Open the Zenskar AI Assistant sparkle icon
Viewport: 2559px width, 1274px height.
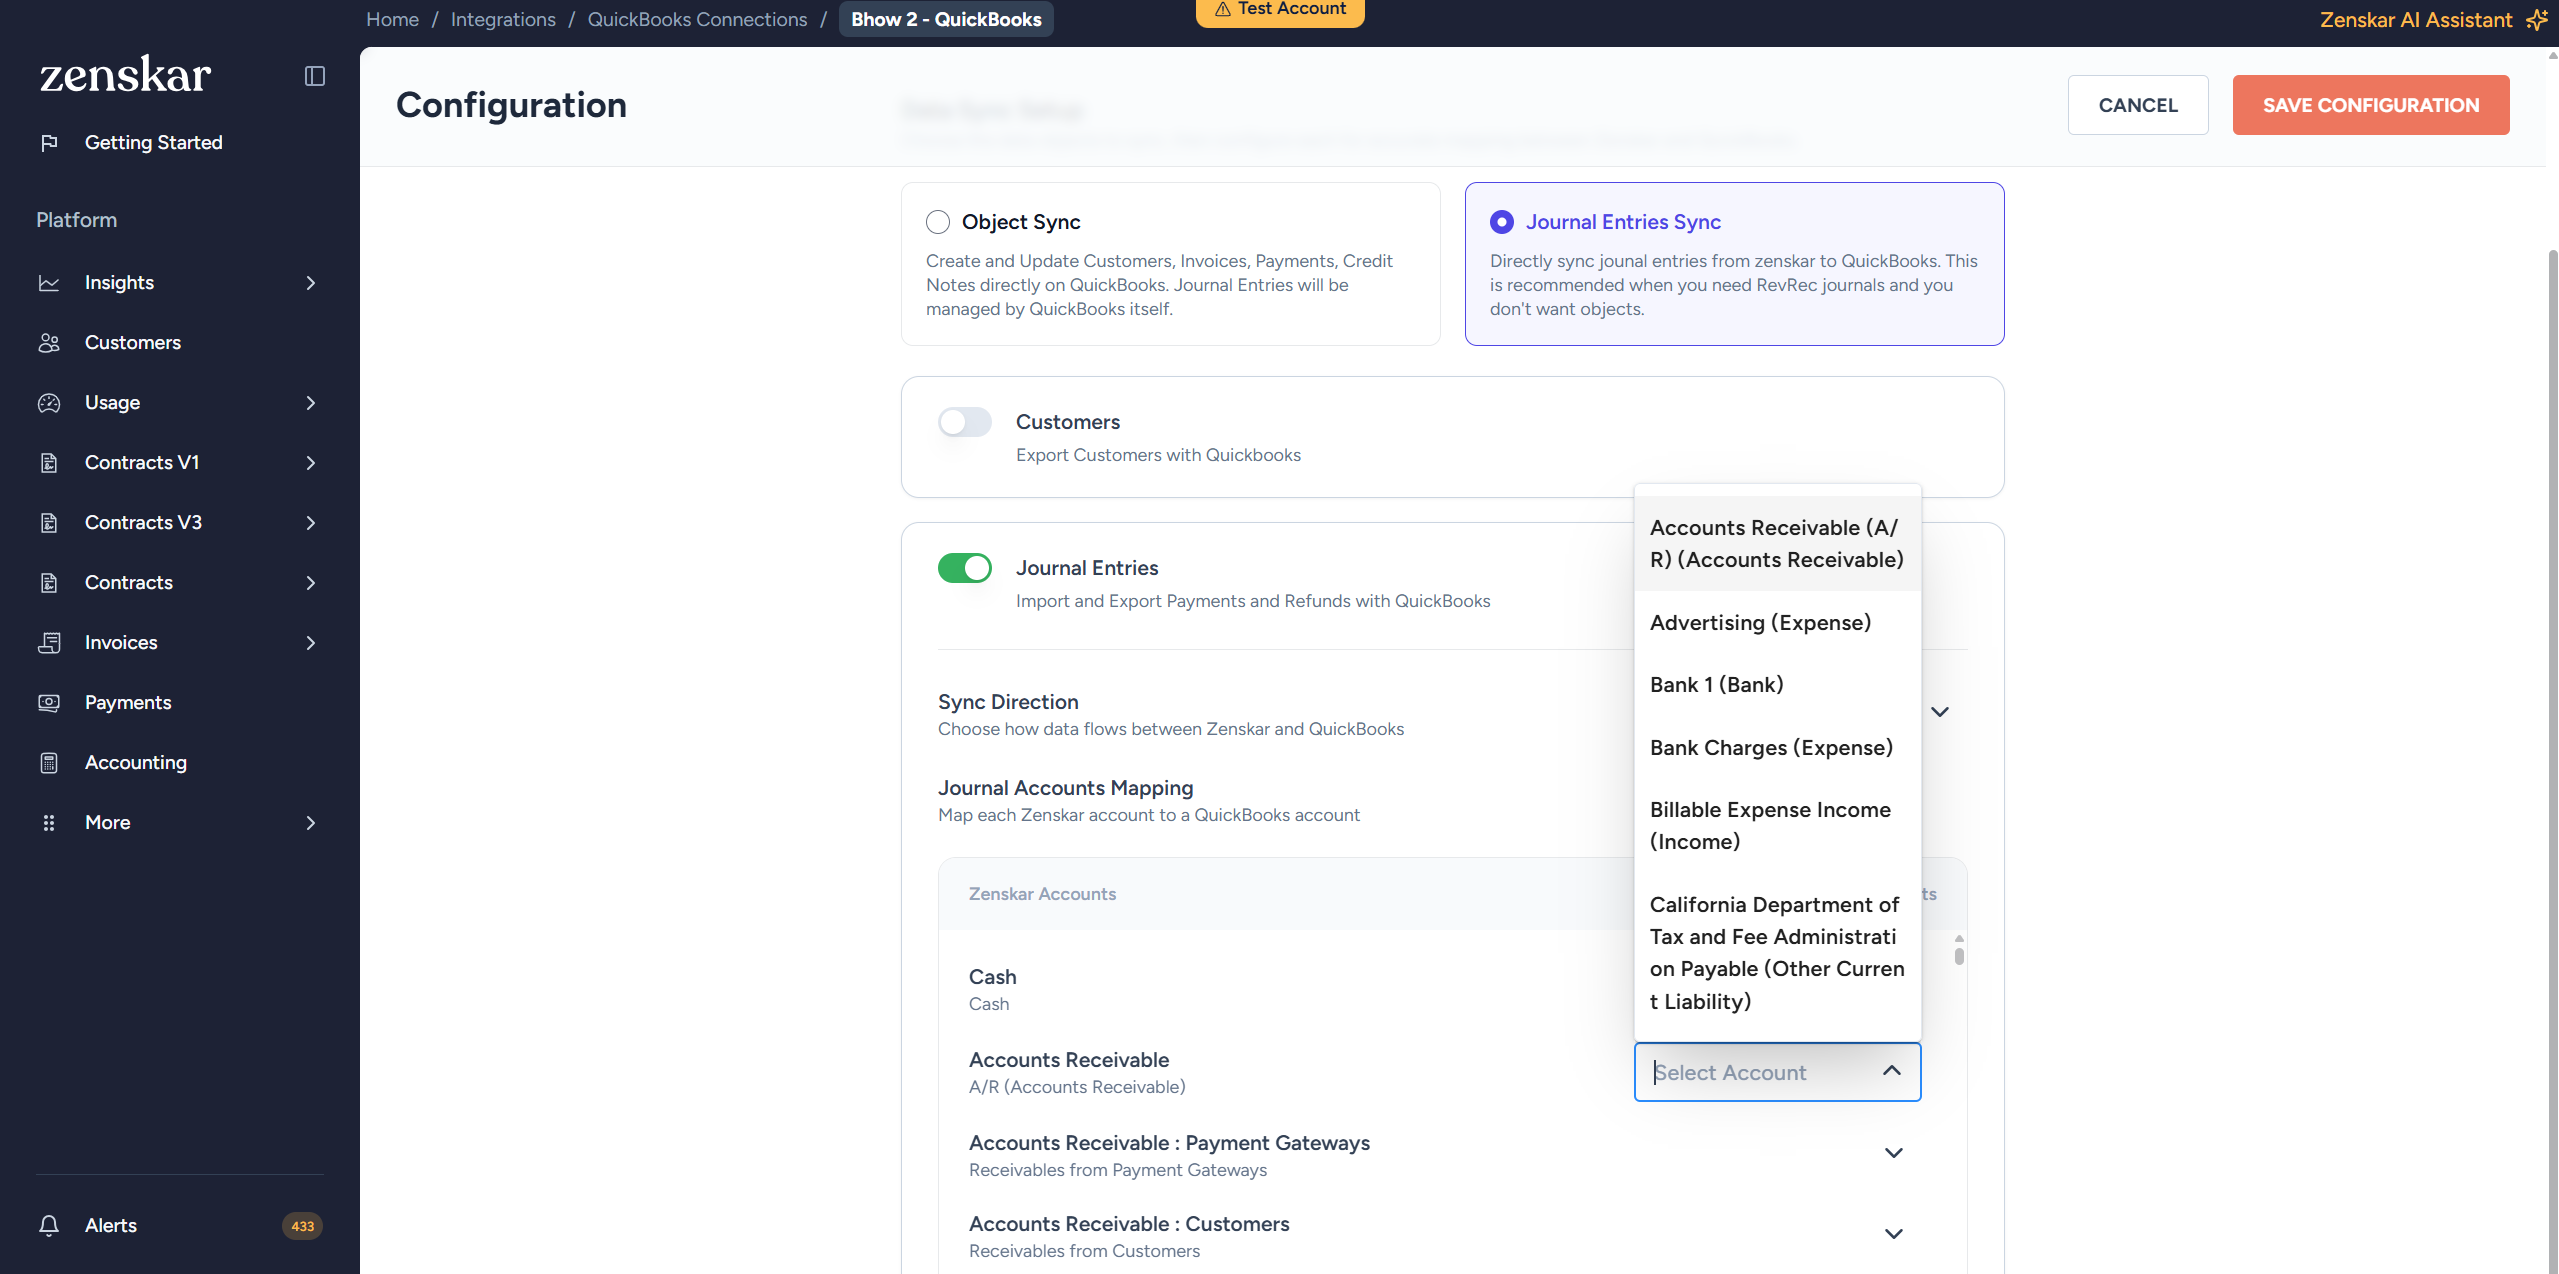2536,20
